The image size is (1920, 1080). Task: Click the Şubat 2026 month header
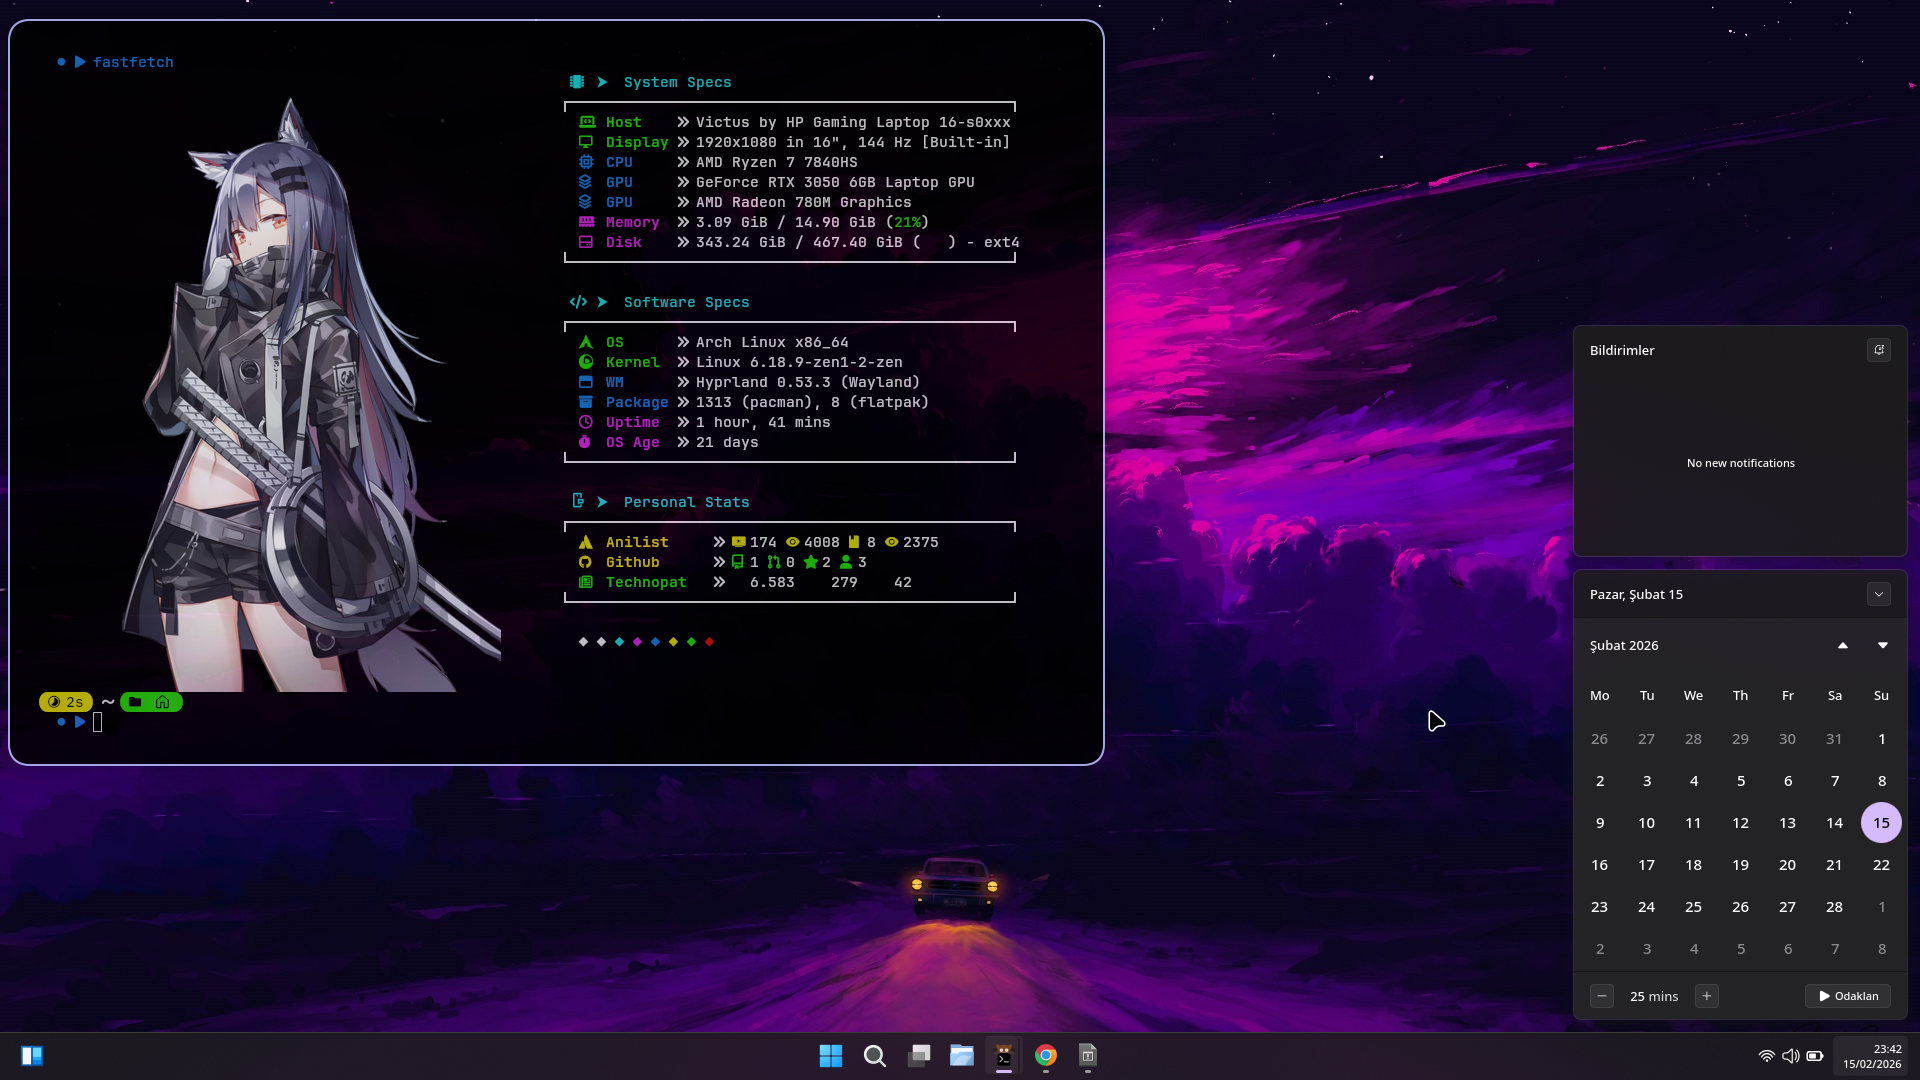[x=1624, y=645]
